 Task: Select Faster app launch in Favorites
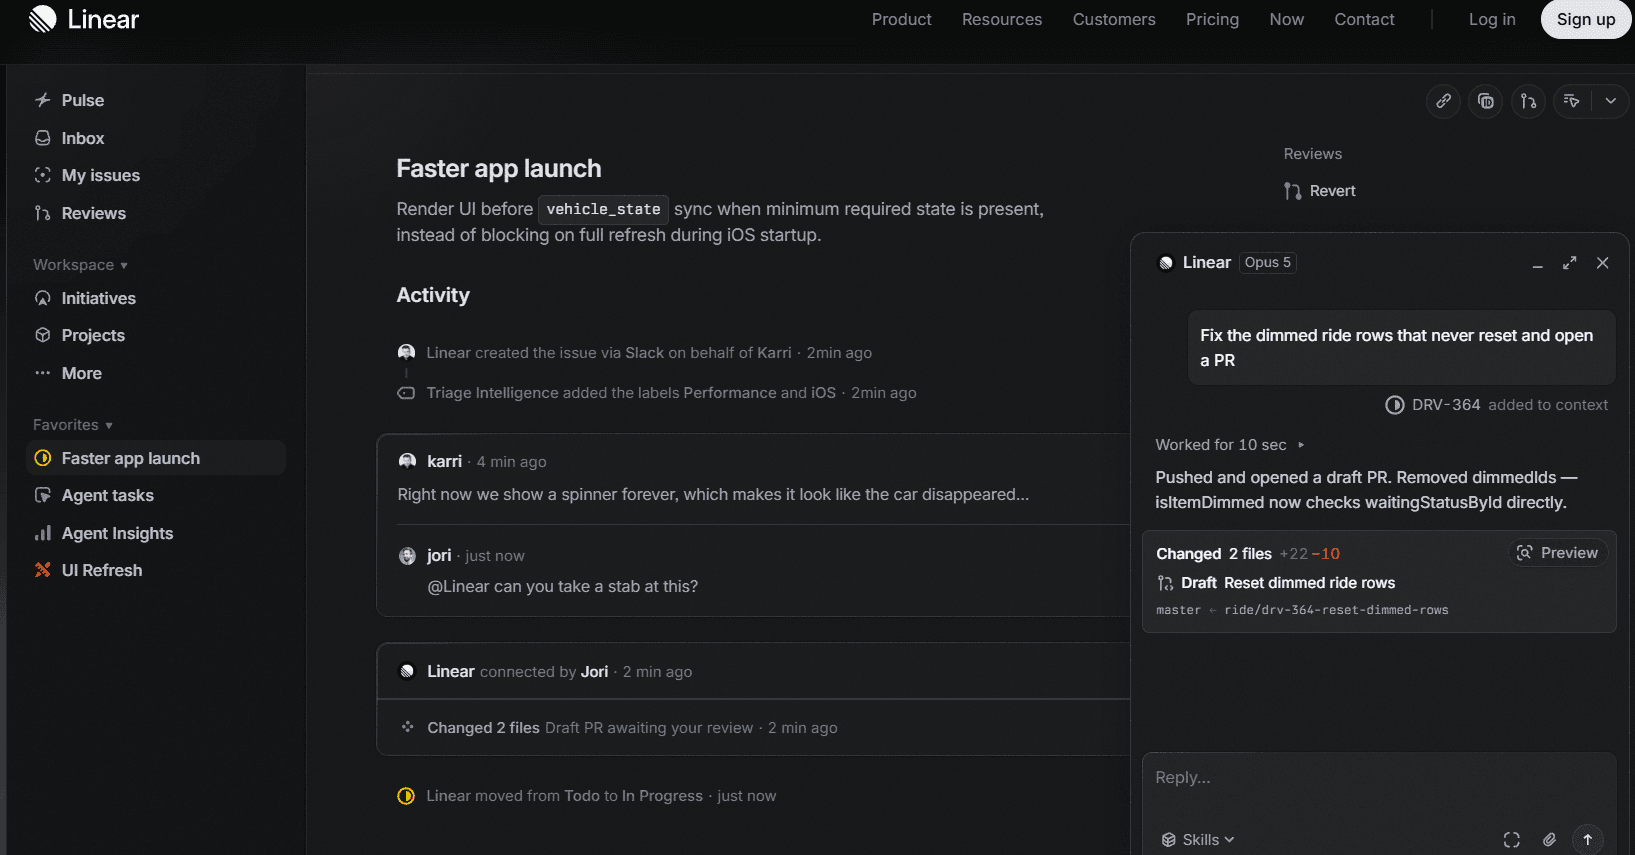click(156, 458)
